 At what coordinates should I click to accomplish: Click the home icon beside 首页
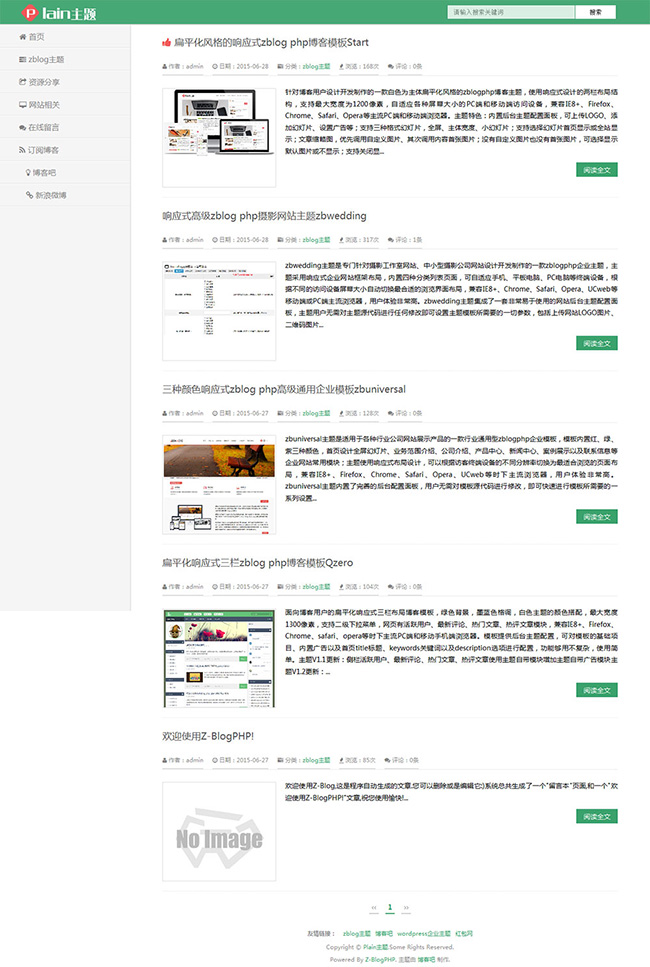click(x=23, y=36)
